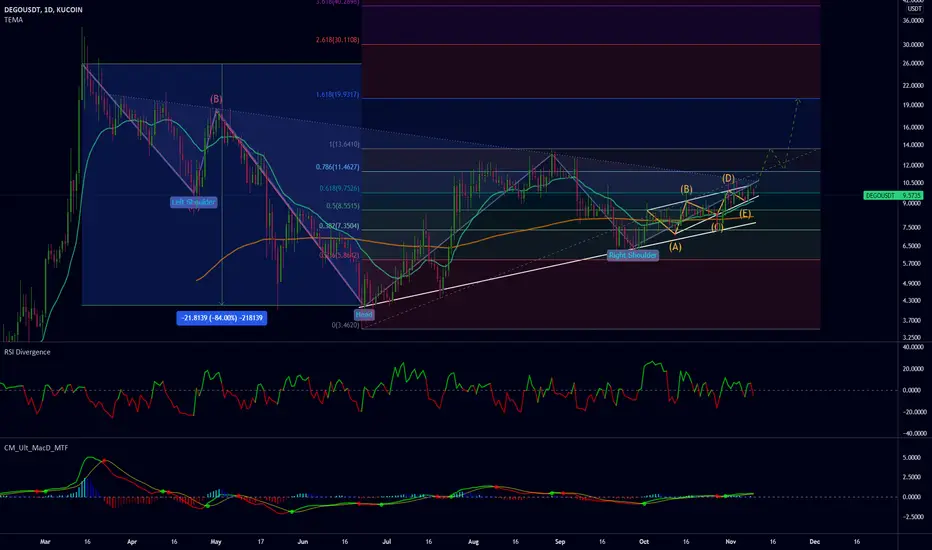This screenshot has height=550, width=932.
Task: Click the USDT currency label on price axis
Action: [x=914, y=9]
